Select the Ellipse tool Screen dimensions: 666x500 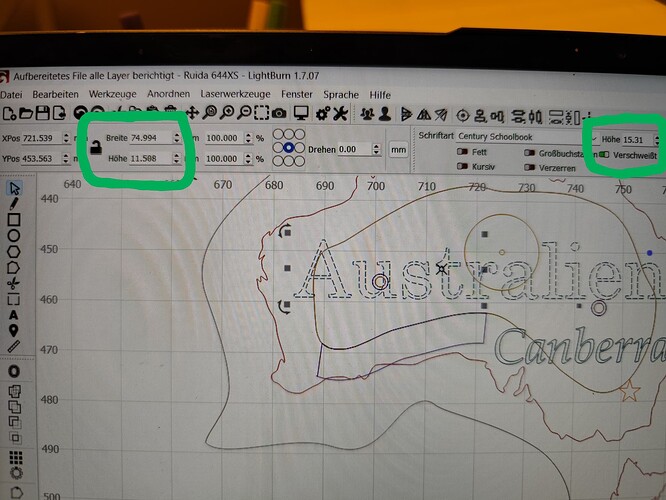(14, 235)
